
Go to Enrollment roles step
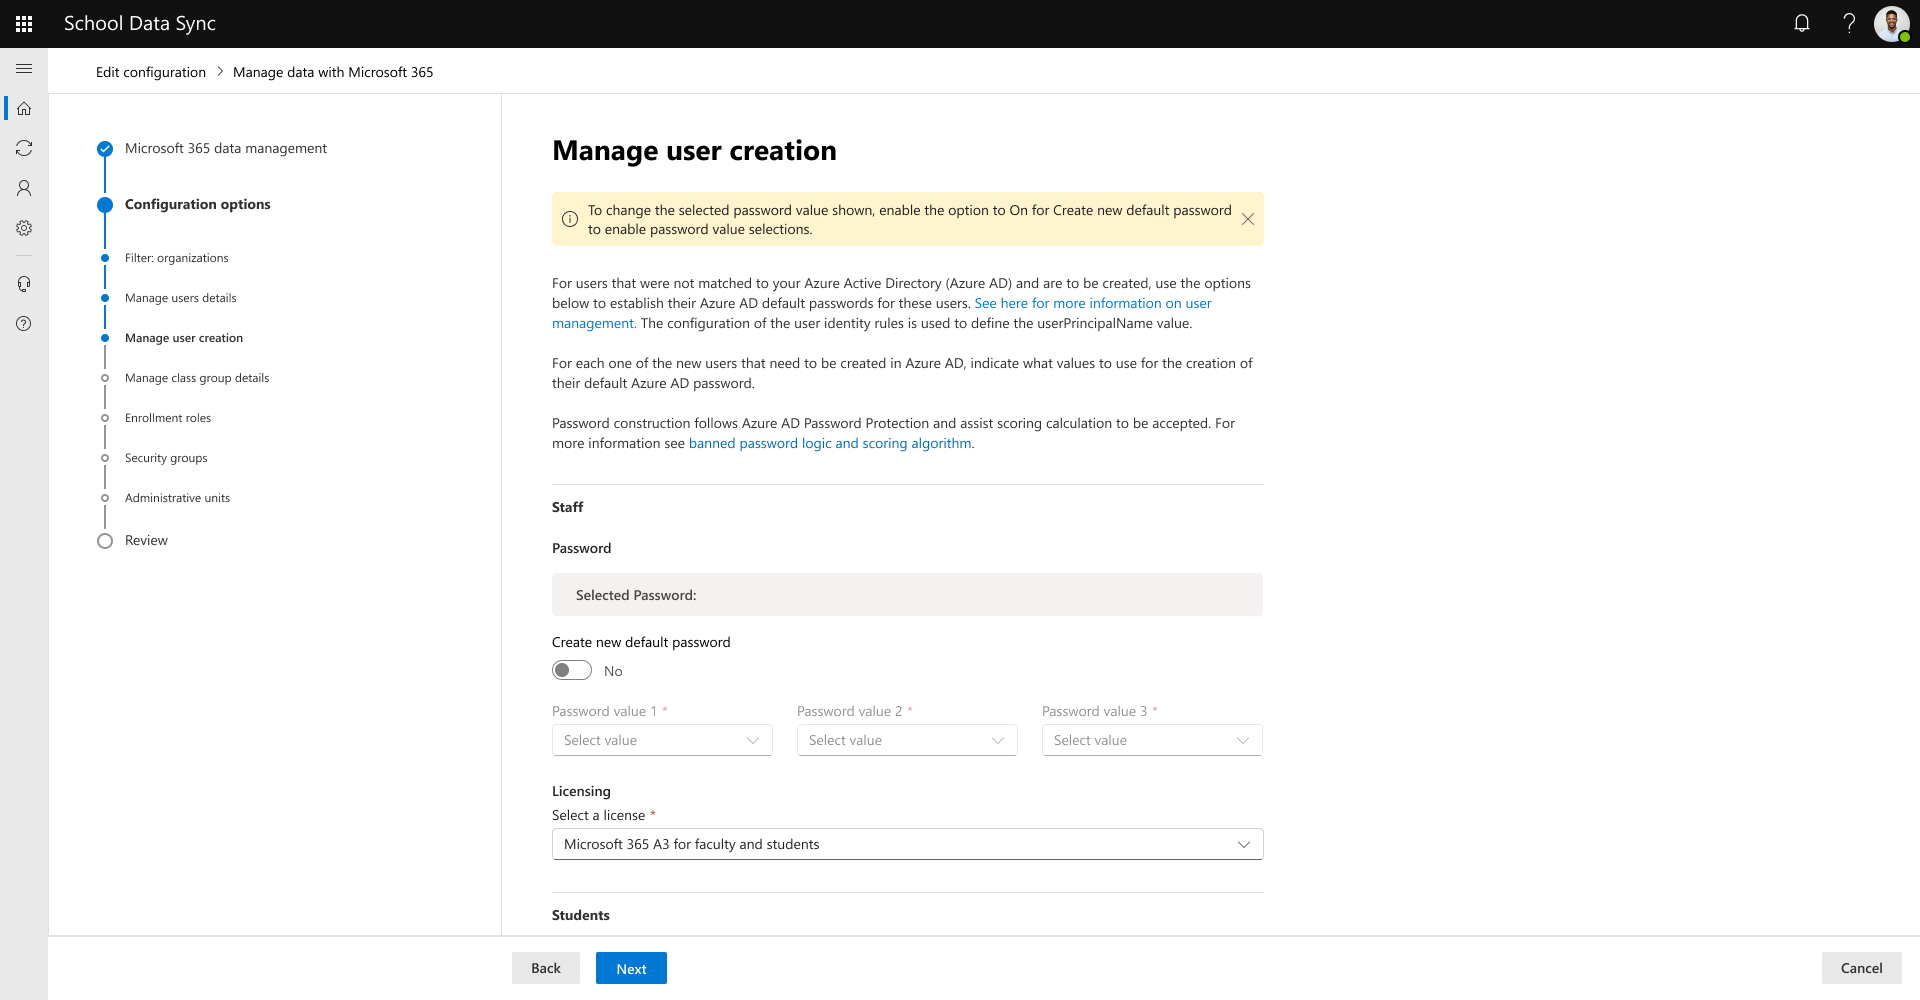pos(168,418)
